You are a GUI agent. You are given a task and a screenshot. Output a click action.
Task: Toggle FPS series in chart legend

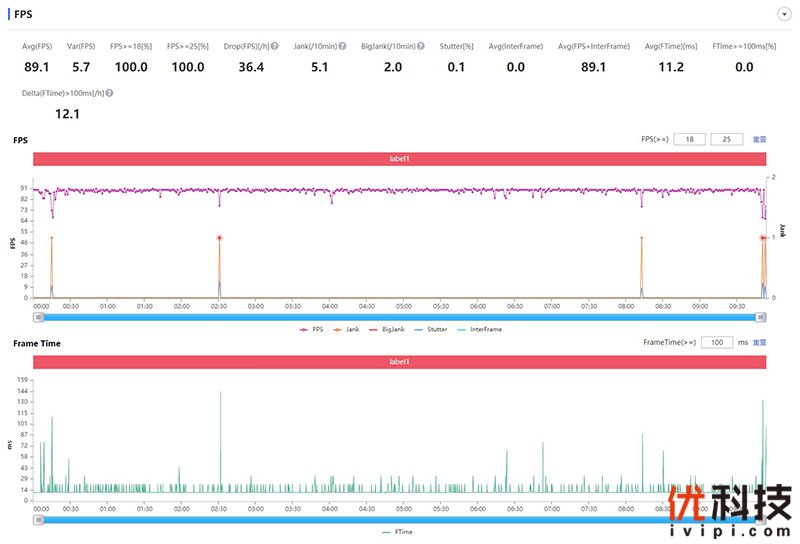tap(311, 329)
